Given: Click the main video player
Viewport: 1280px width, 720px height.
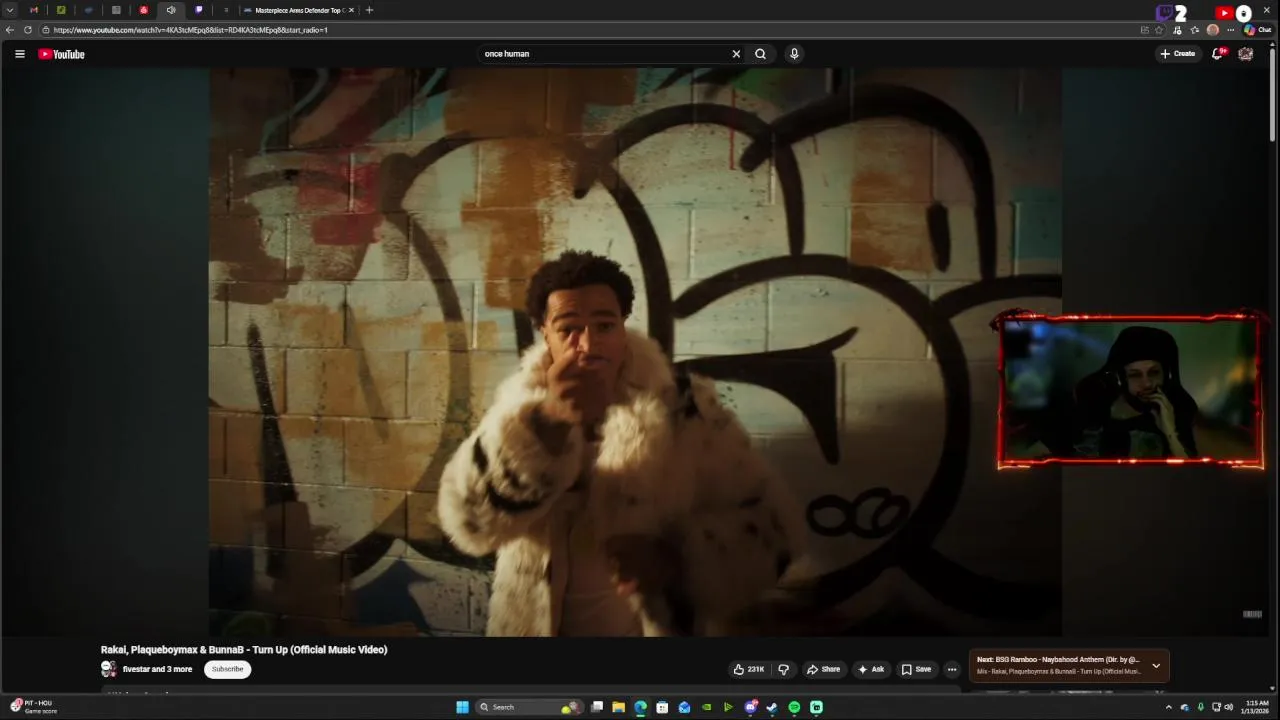Looking at the screenshot, I should tap(635, 352).
